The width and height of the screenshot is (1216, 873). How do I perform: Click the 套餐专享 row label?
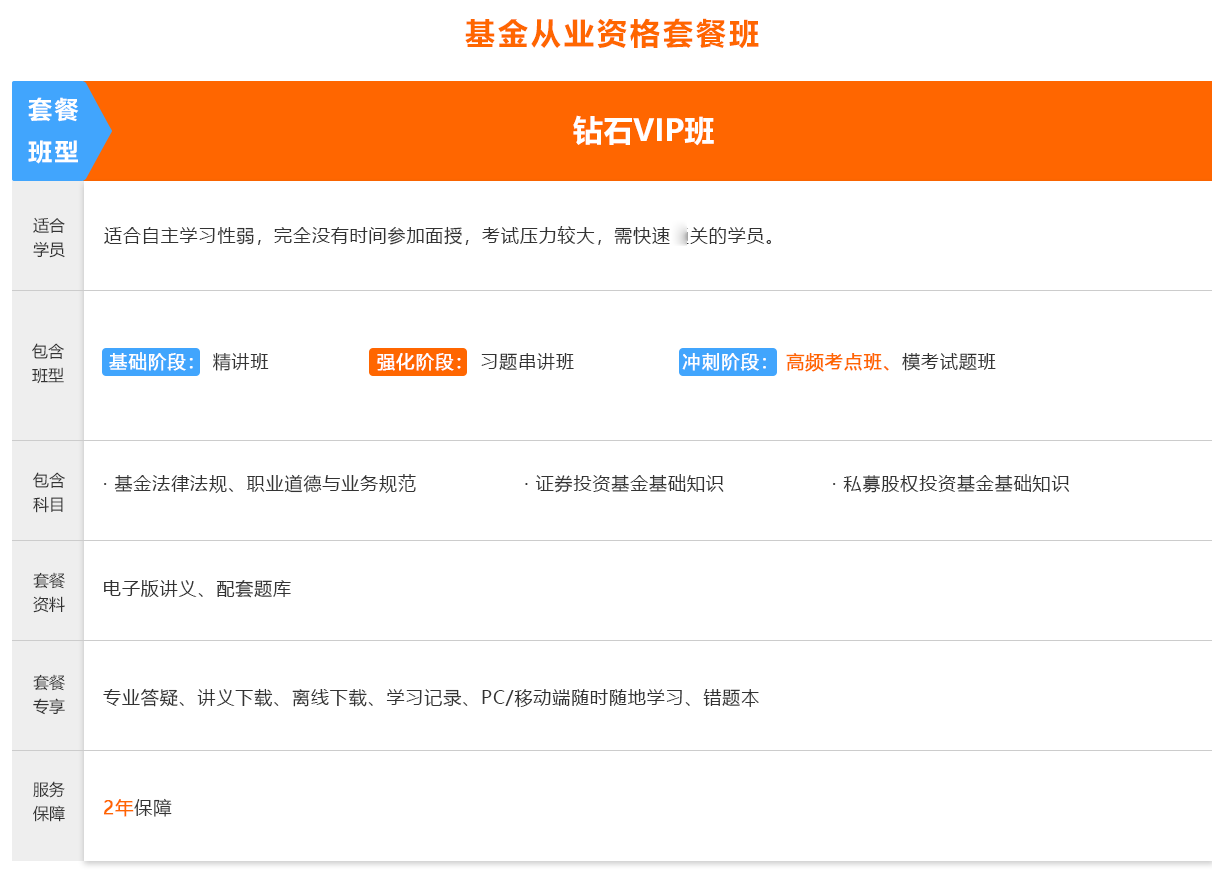coord(48,696)
